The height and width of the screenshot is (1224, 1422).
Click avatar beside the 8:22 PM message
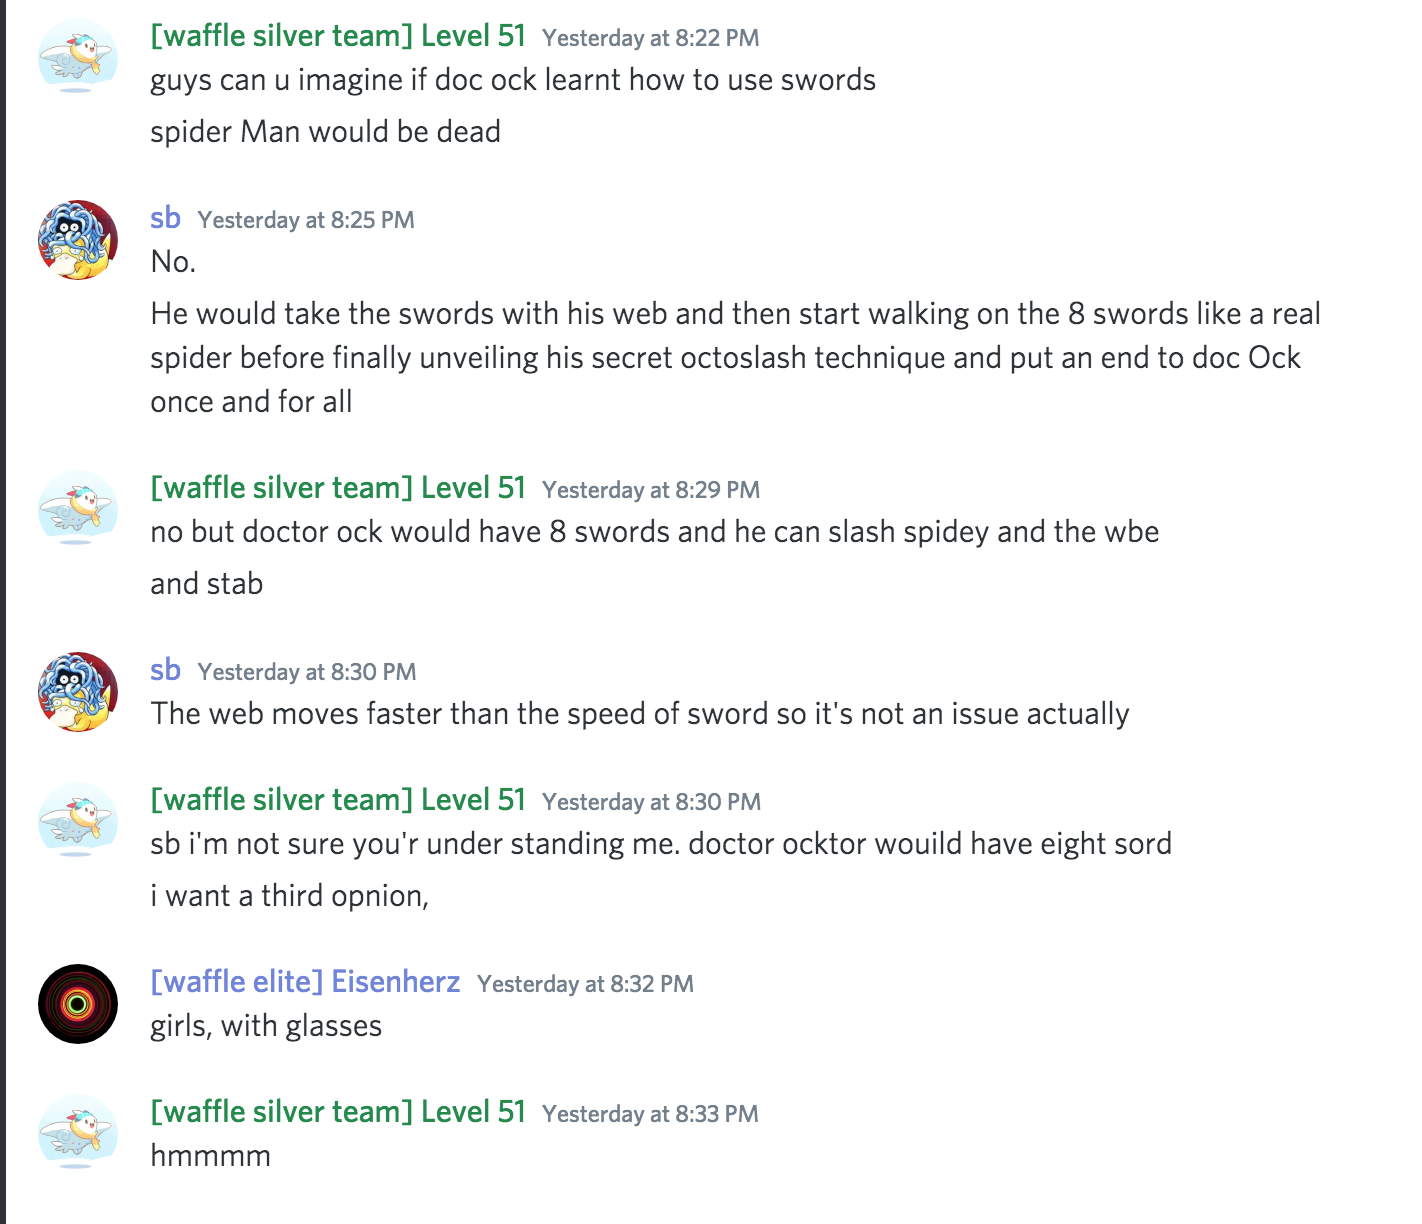pos(78,58)
